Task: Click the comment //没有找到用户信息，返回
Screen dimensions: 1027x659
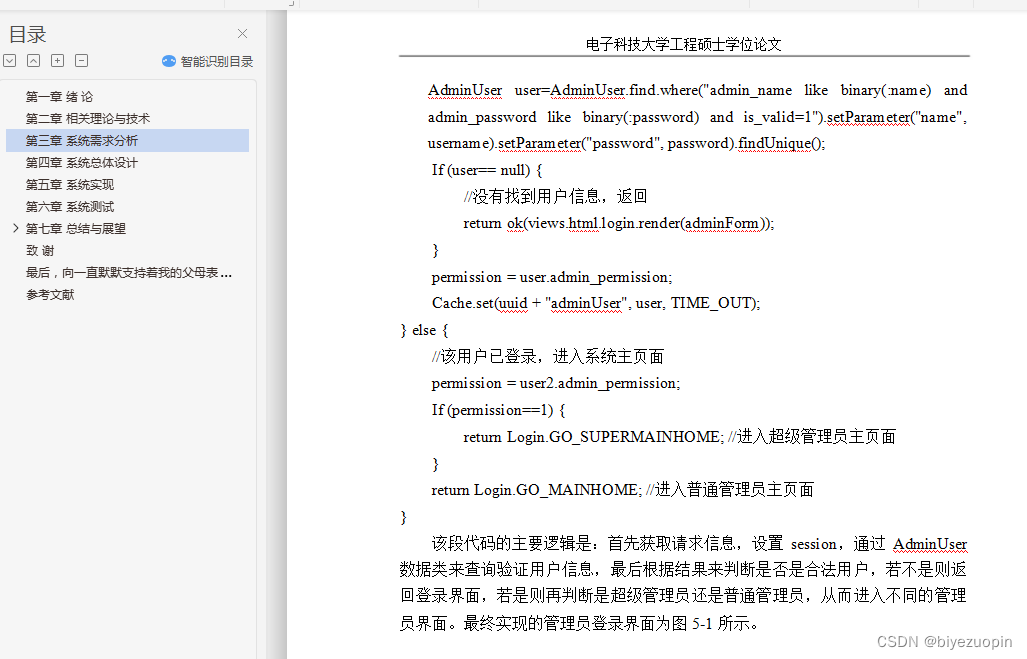Action: (555, 197)
